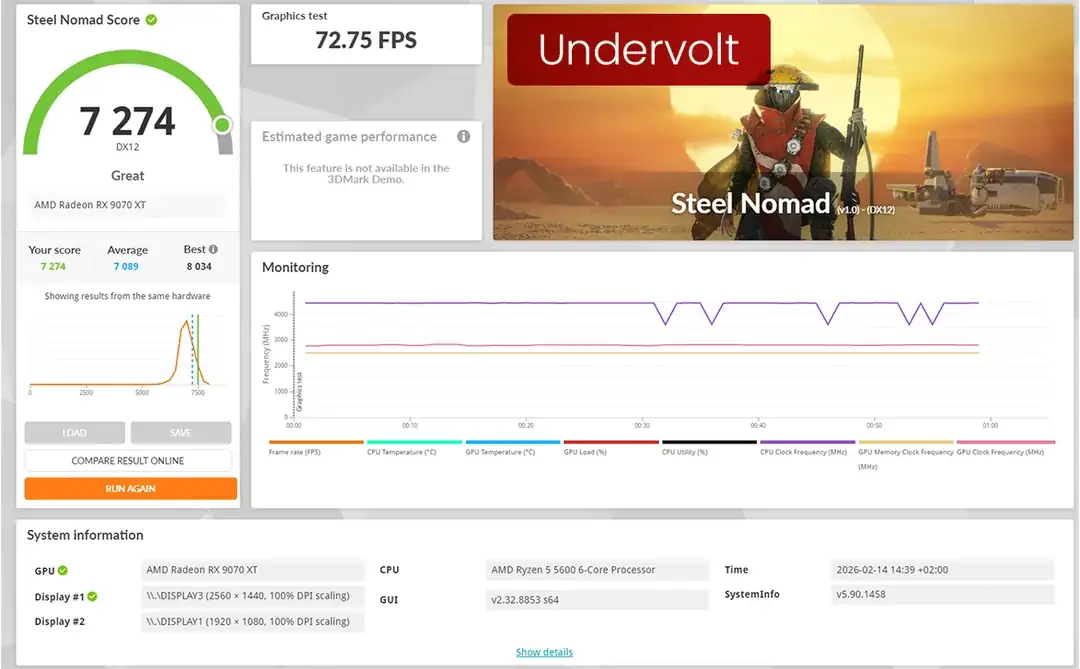The height and width of the screenshot is (669, 1080).
Task: Click the Graphics test label
Action: (x=295, y=16)
